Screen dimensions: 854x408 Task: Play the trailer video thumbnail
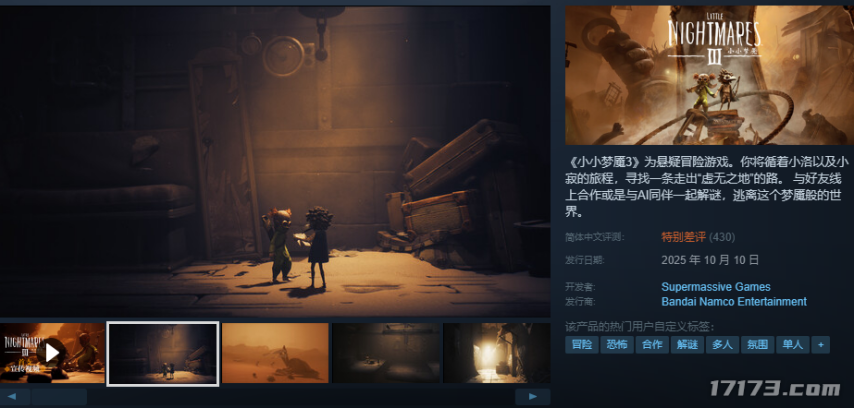(x=53, y=352)
